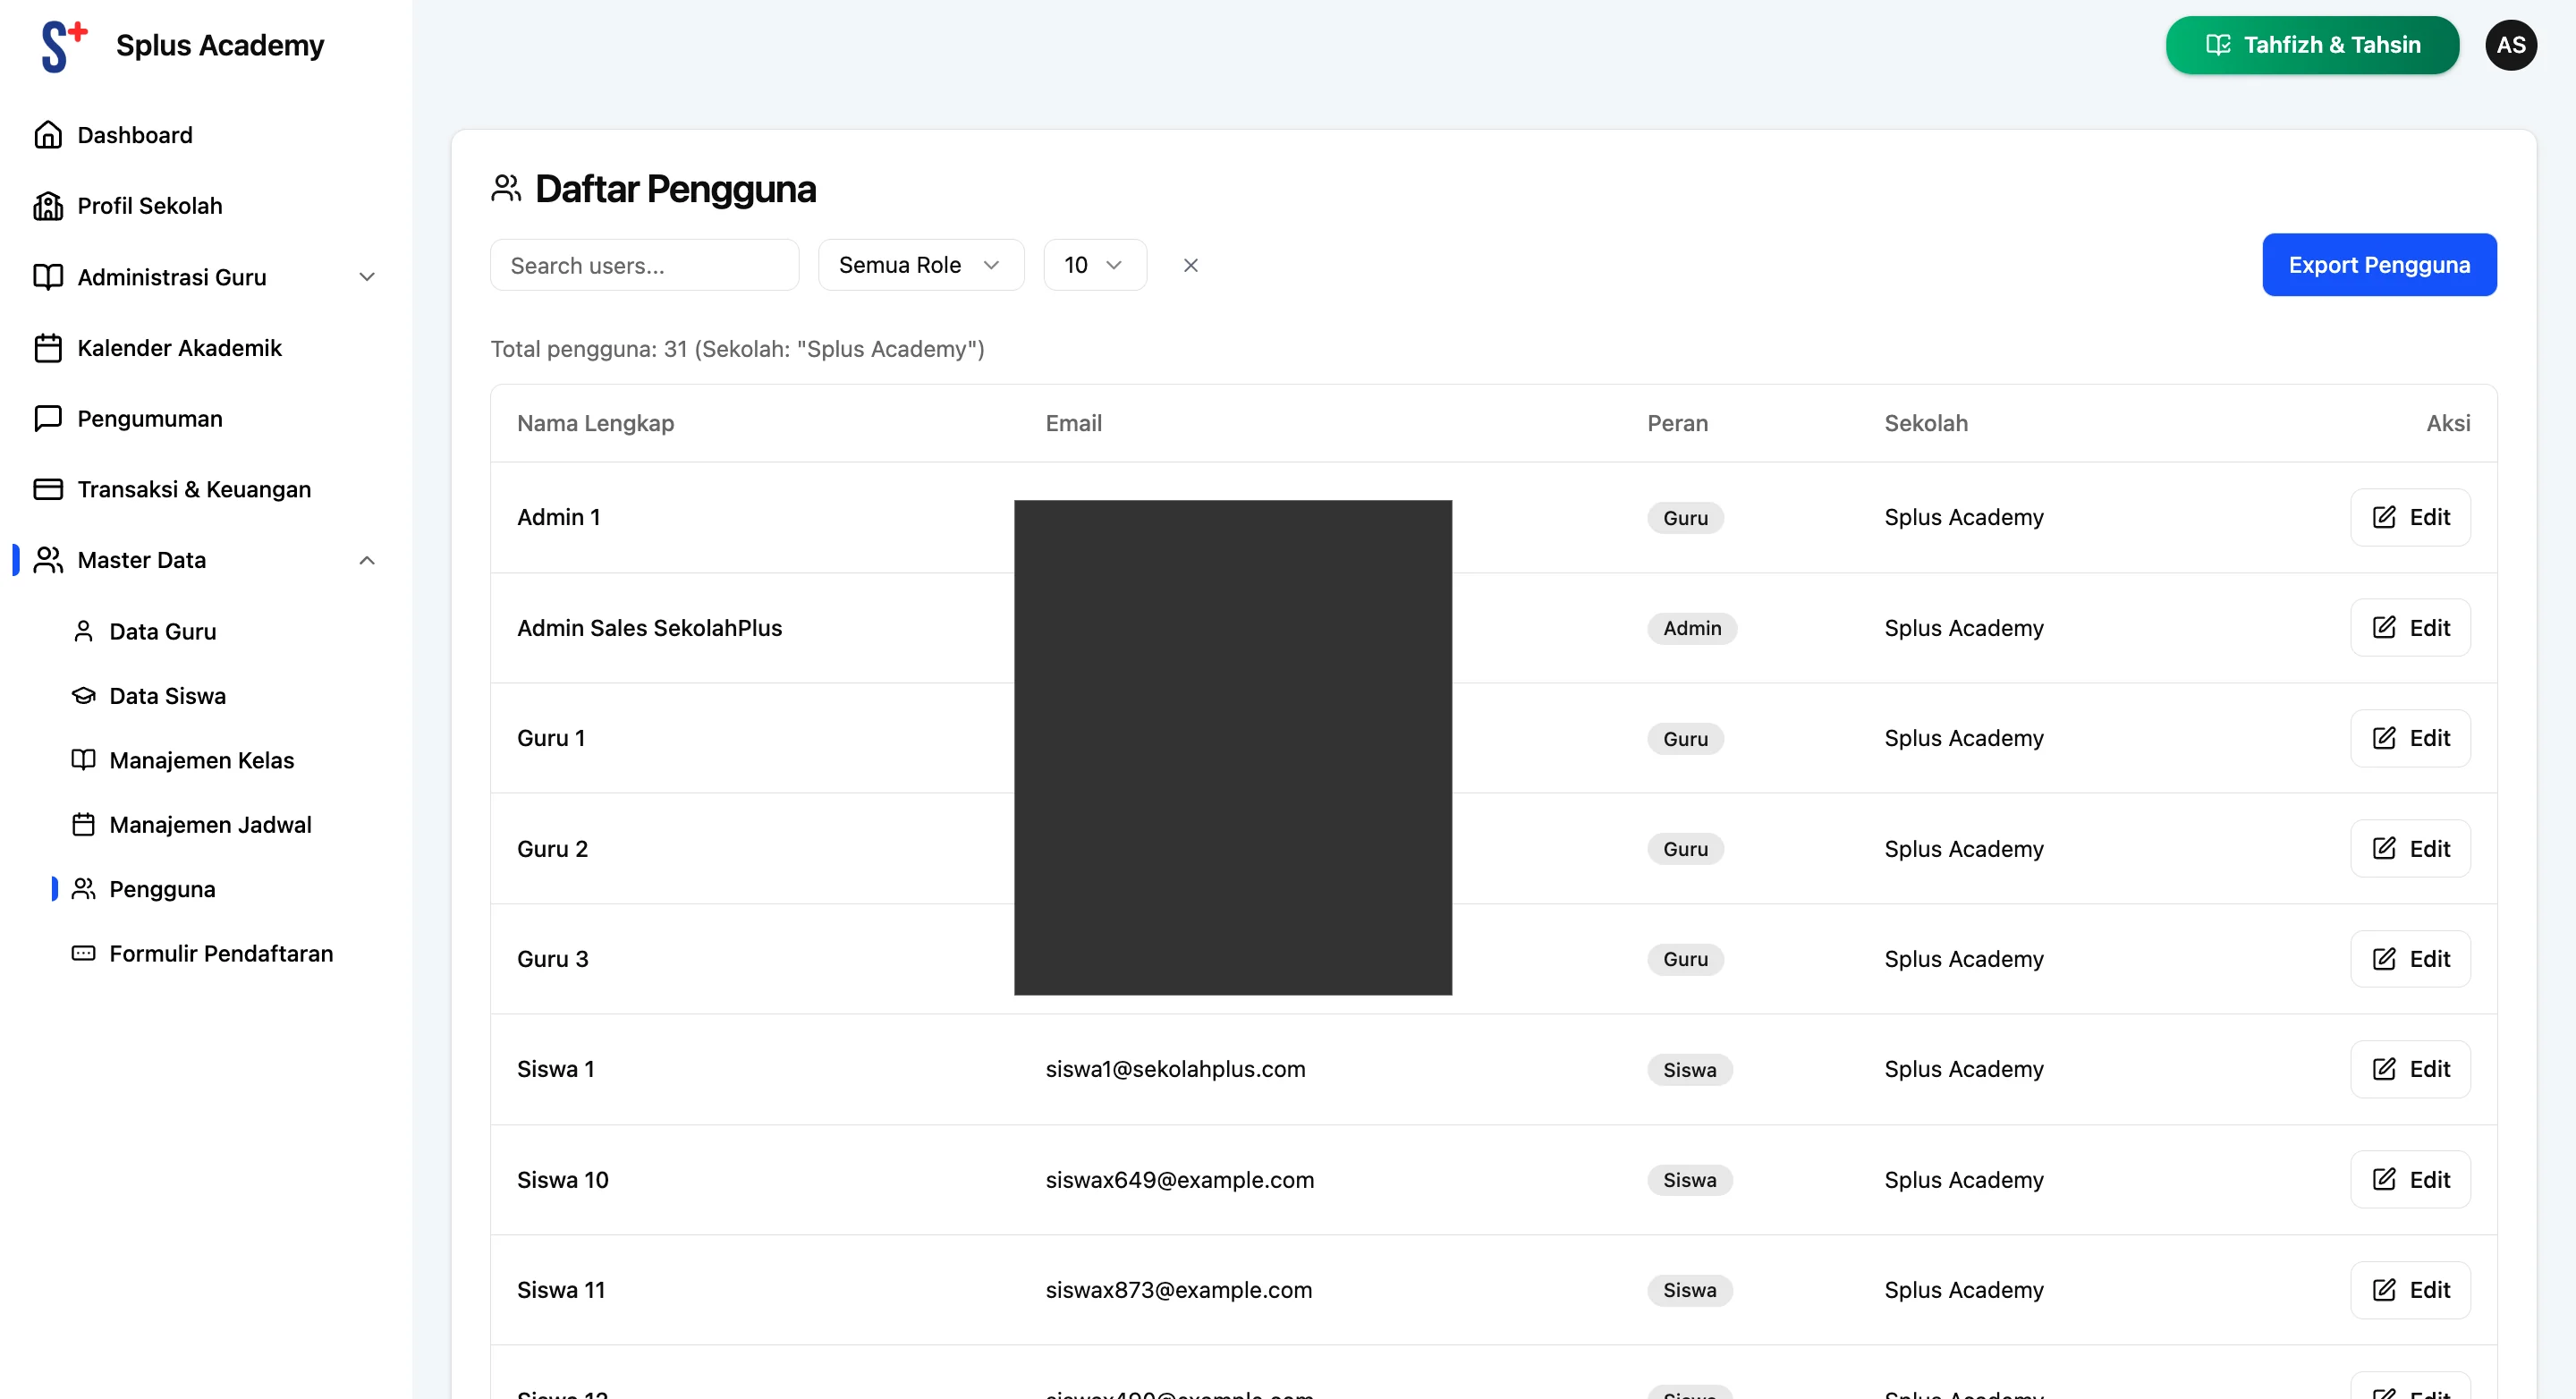Click the Dashboard home icon
The height and width of the screenshot is (1399, 2576).
[x=49, y=134]
